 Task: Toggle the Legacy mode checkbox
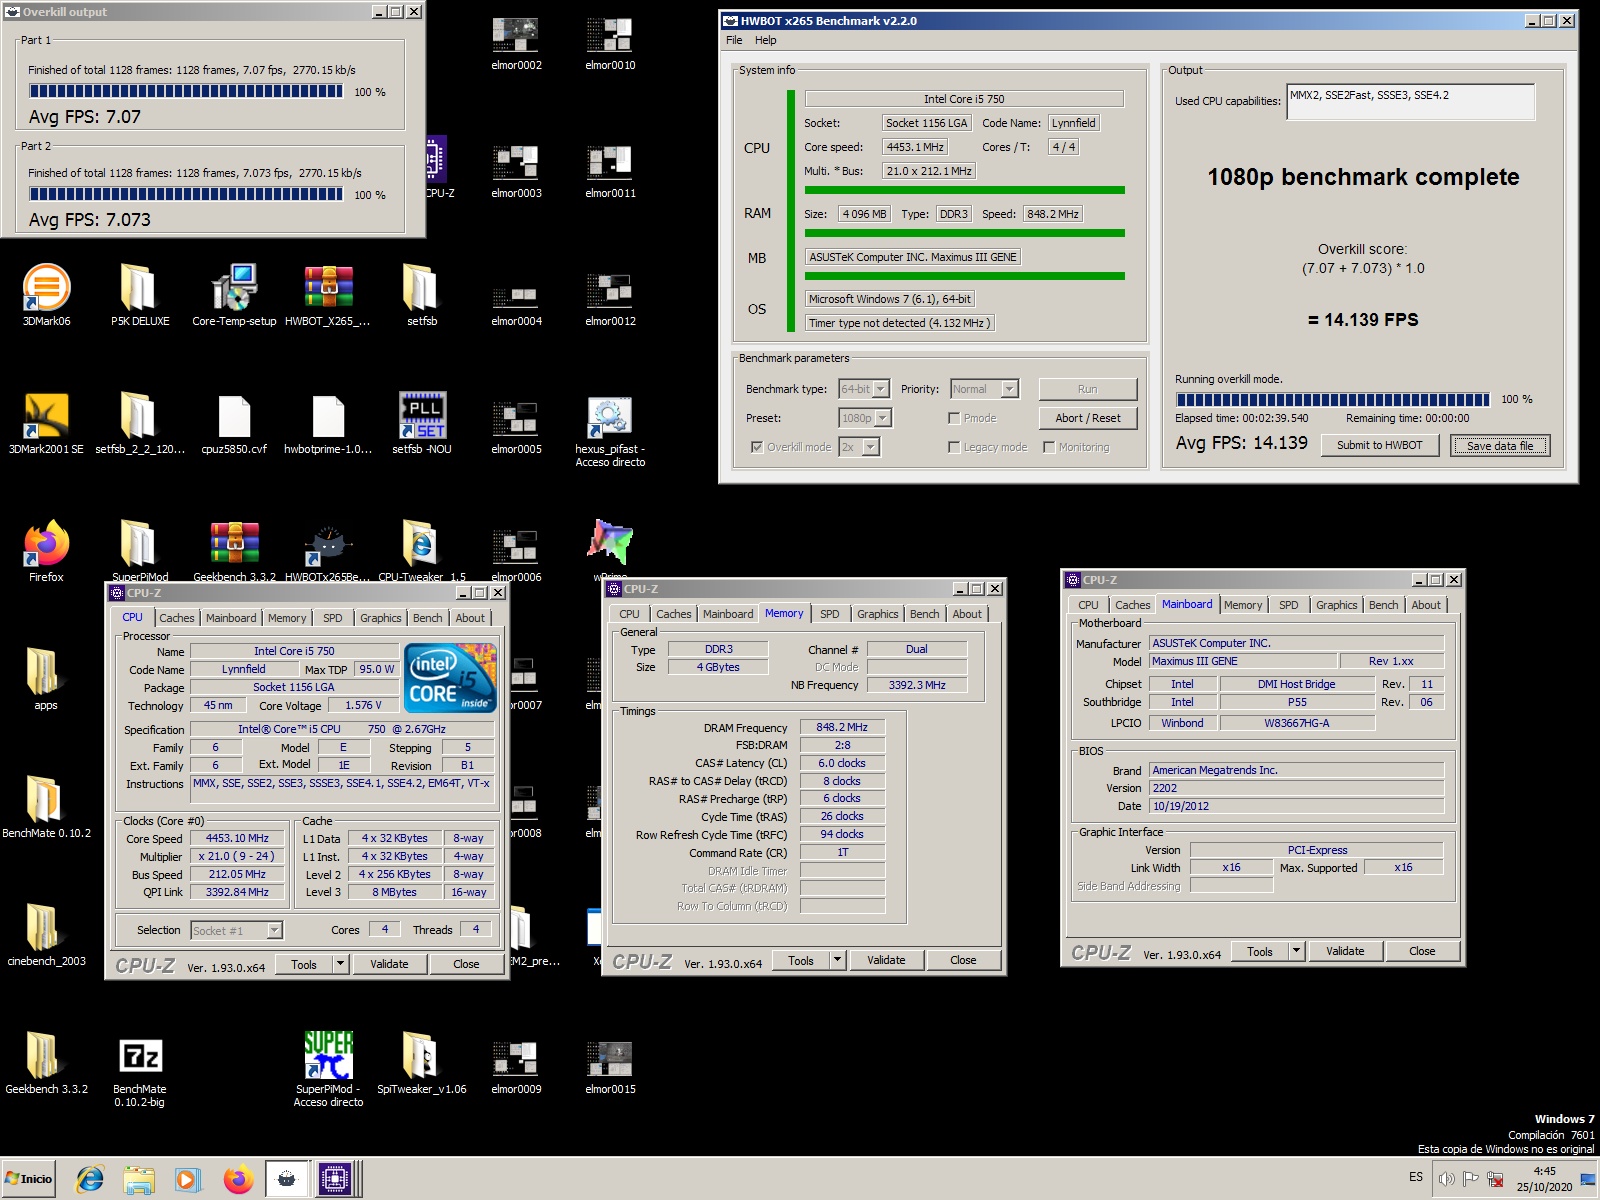[x=954, y=447]
